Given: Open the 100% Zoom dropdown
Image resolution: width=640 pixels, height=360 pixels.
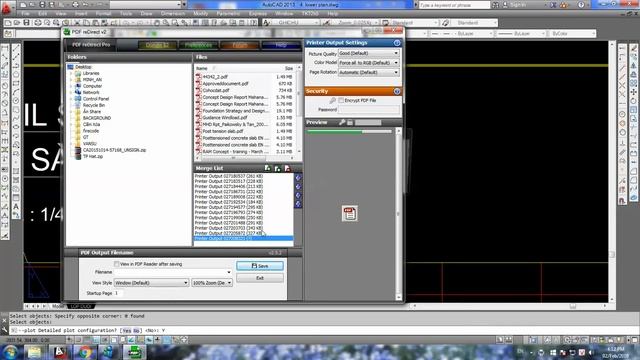Looking at the screenshot, I should (x=212, y=282).
